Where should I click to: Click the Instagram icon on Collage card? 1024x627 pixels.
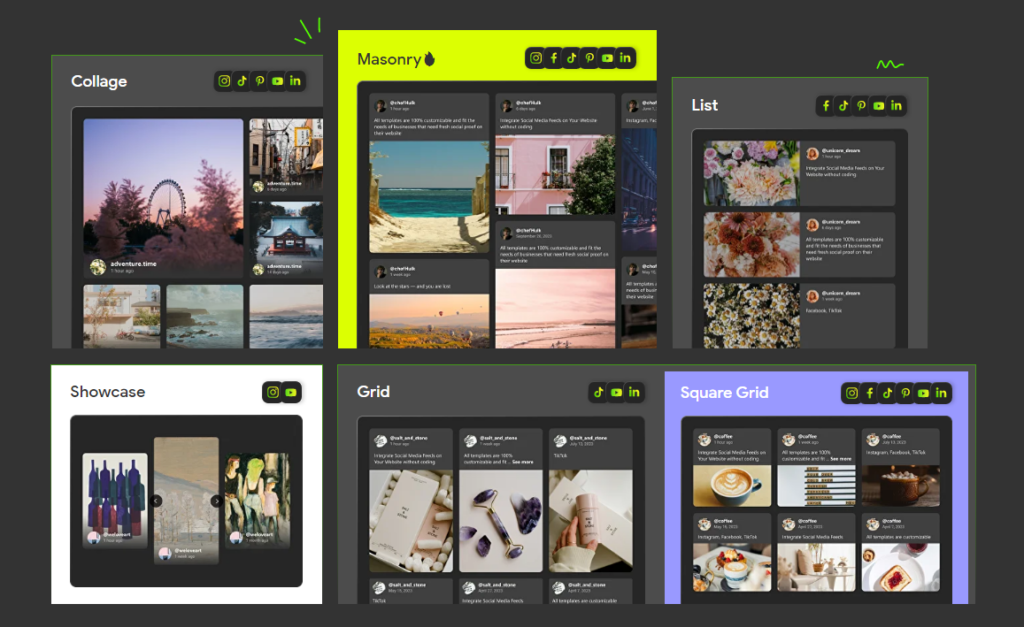click(224, 81)
